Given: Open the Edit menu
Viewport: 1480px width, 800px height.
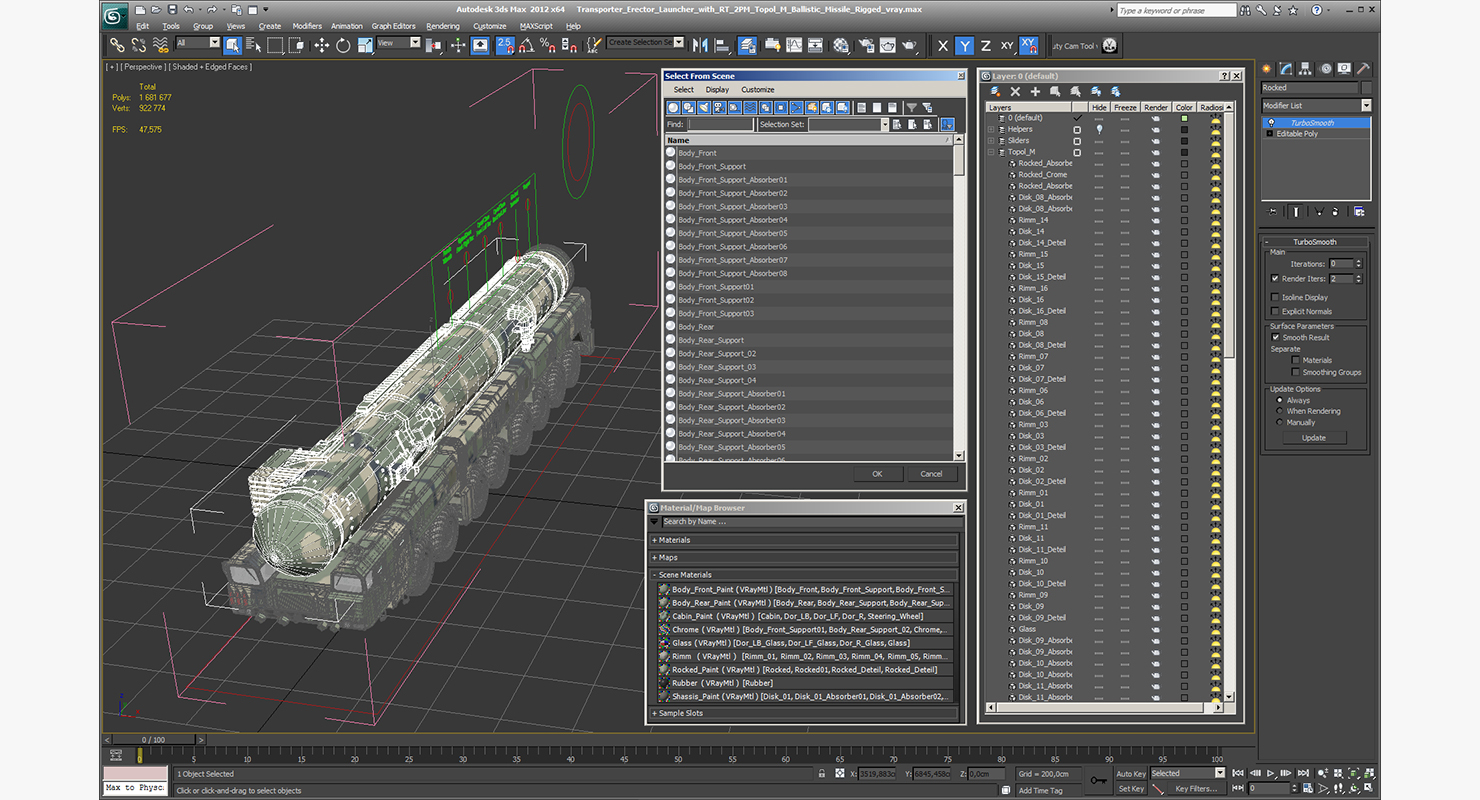Looking at the screenshot, I should (142, 26).
